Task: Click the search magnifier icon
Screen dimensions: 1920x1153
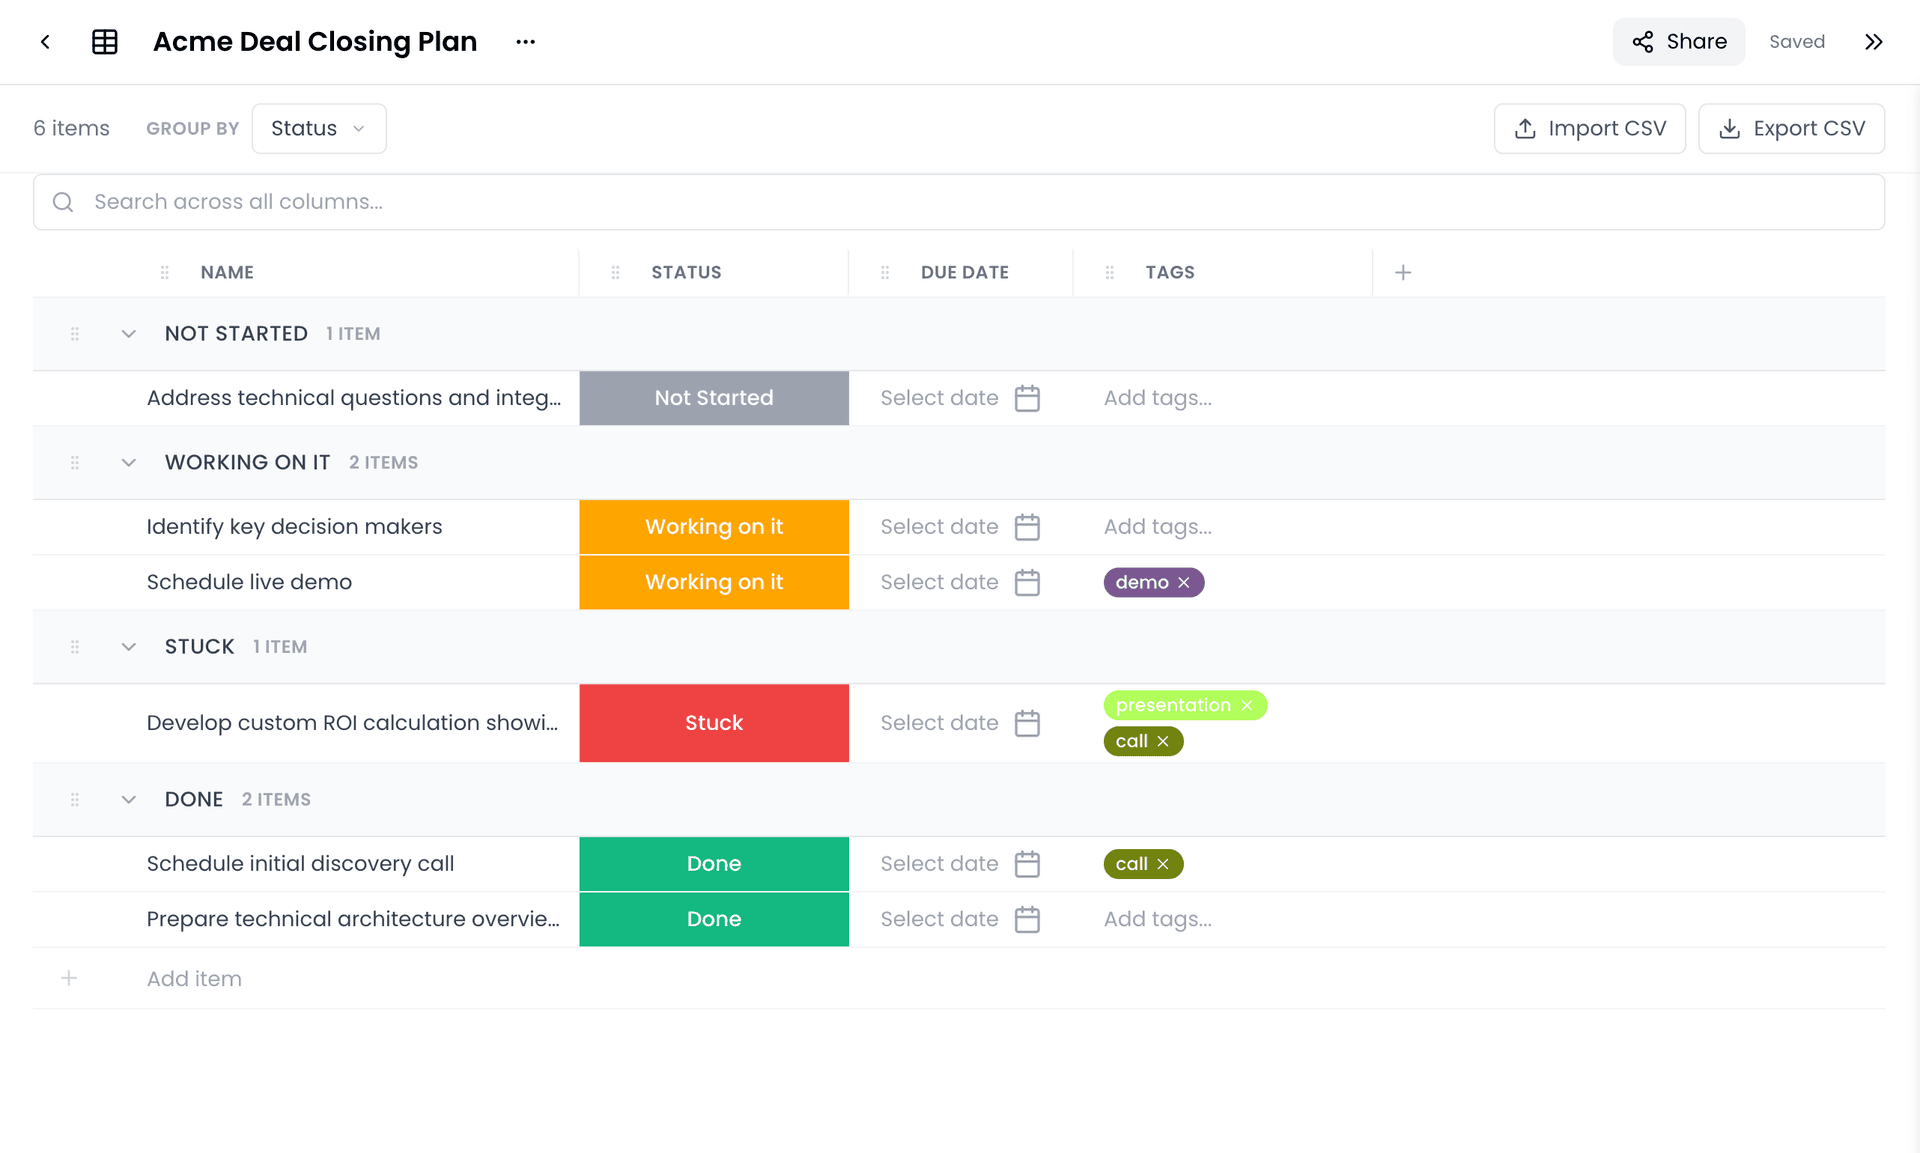Action: pos(62,201)
